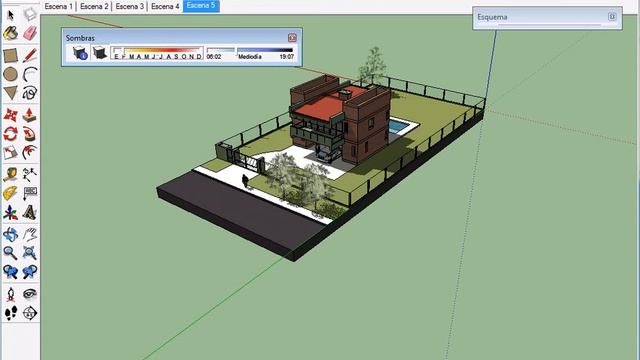Open Shadow Settings in Sombras toolbar
The image size is (640, 360).
click(x=80, y=53)
